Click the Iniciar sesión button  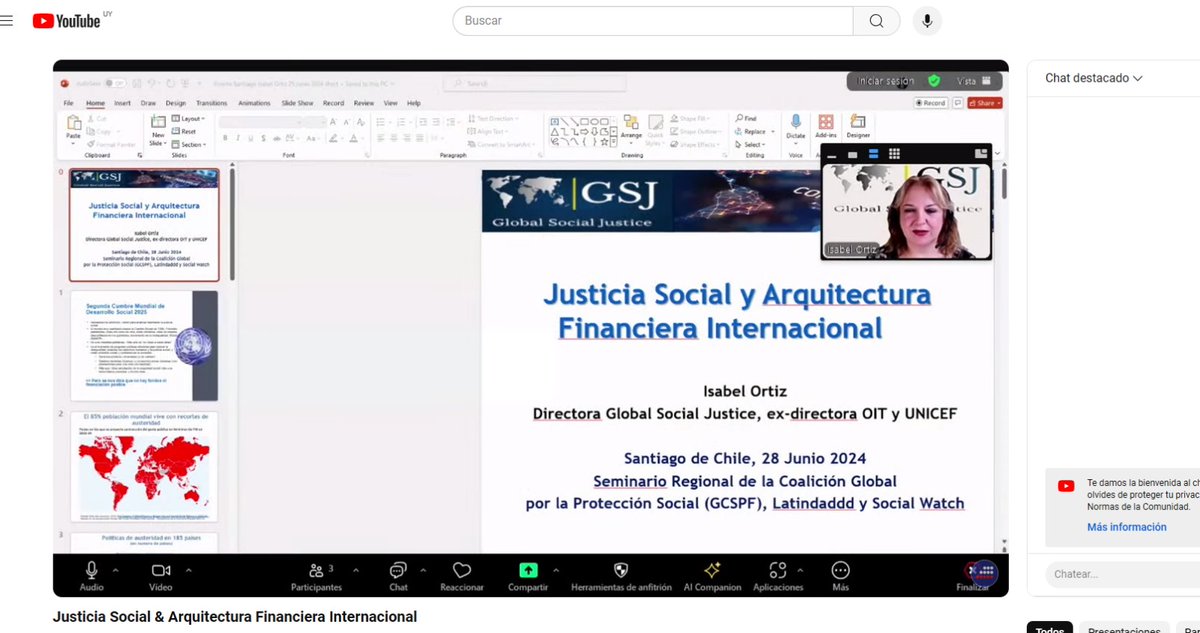pos(885,81)
